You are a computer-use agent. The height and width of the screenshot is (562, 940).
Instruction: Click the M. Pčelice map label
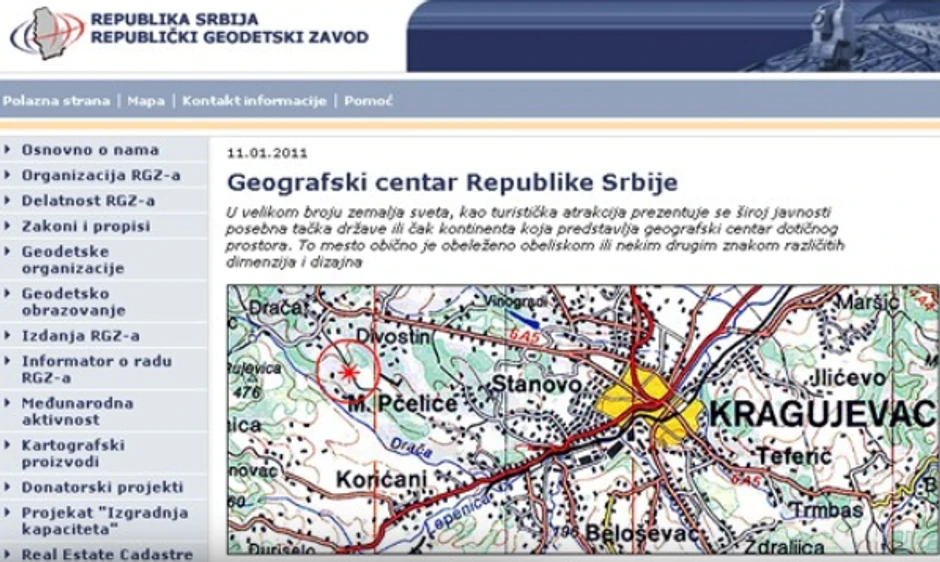pyautogui.click(x=403, y=404)
